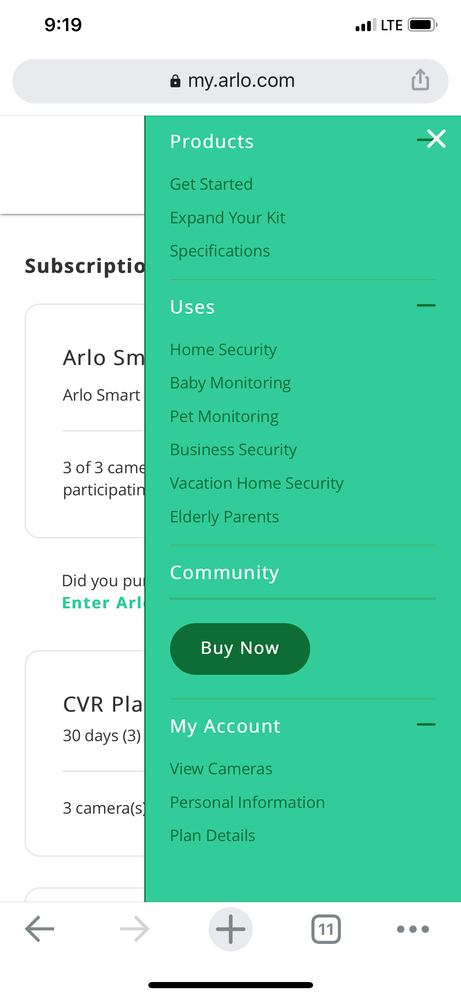Viewport: 461px width, 998px height.
Task: Tap the lock icon beside my.arlo.com
Action: click(x=175, y=81)
